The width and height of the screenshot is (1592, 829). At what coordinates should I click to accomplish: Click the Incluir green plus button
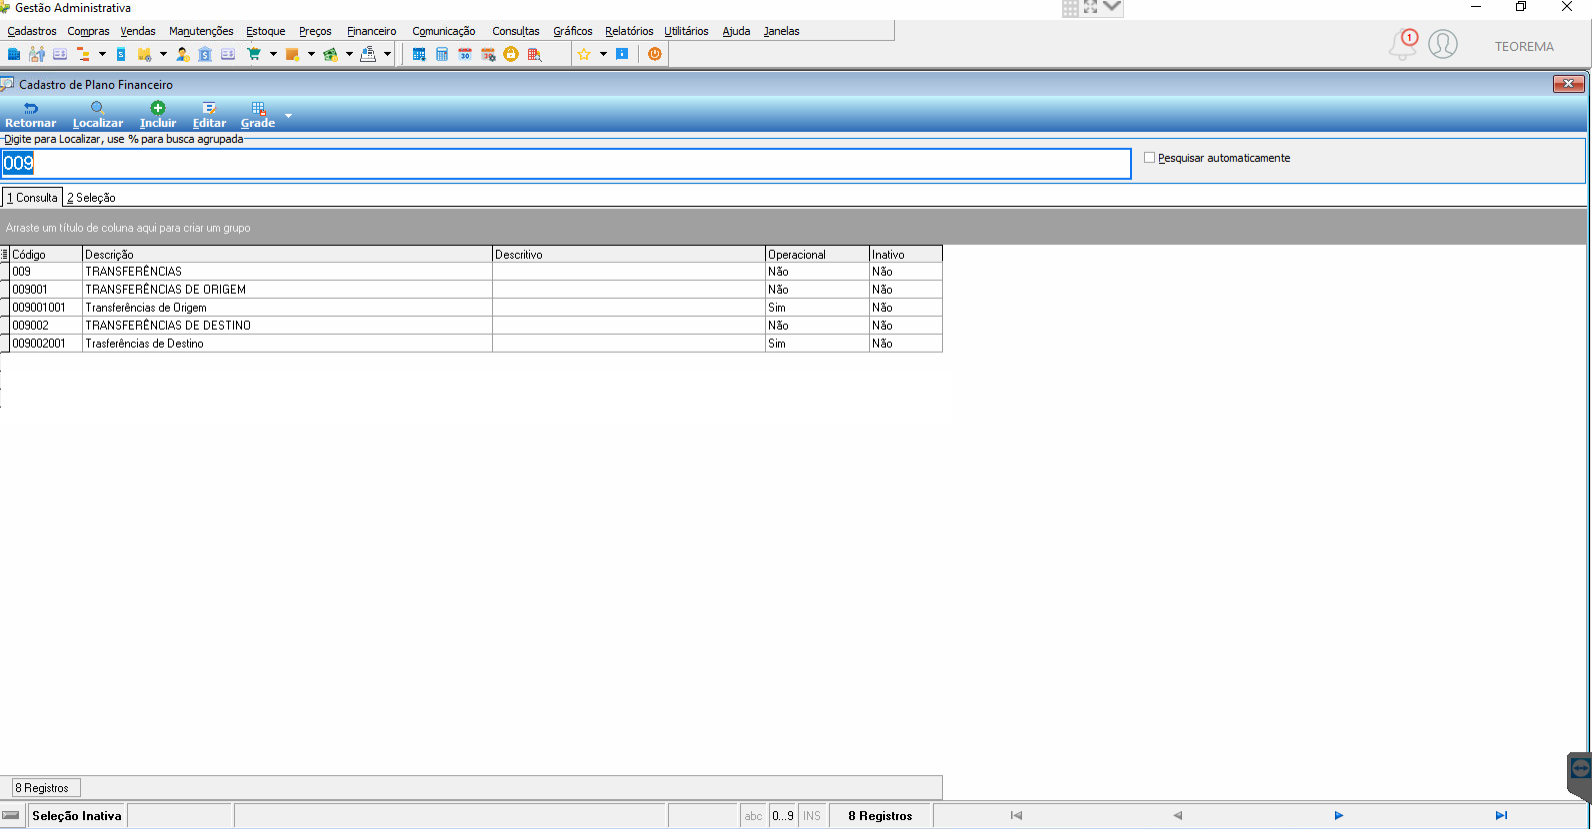158,115
